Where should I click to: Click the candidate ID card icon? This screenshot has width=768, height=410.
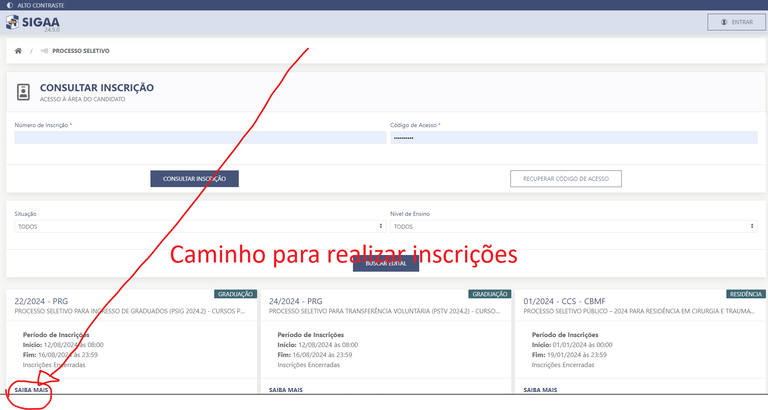[x=24, y=92]
